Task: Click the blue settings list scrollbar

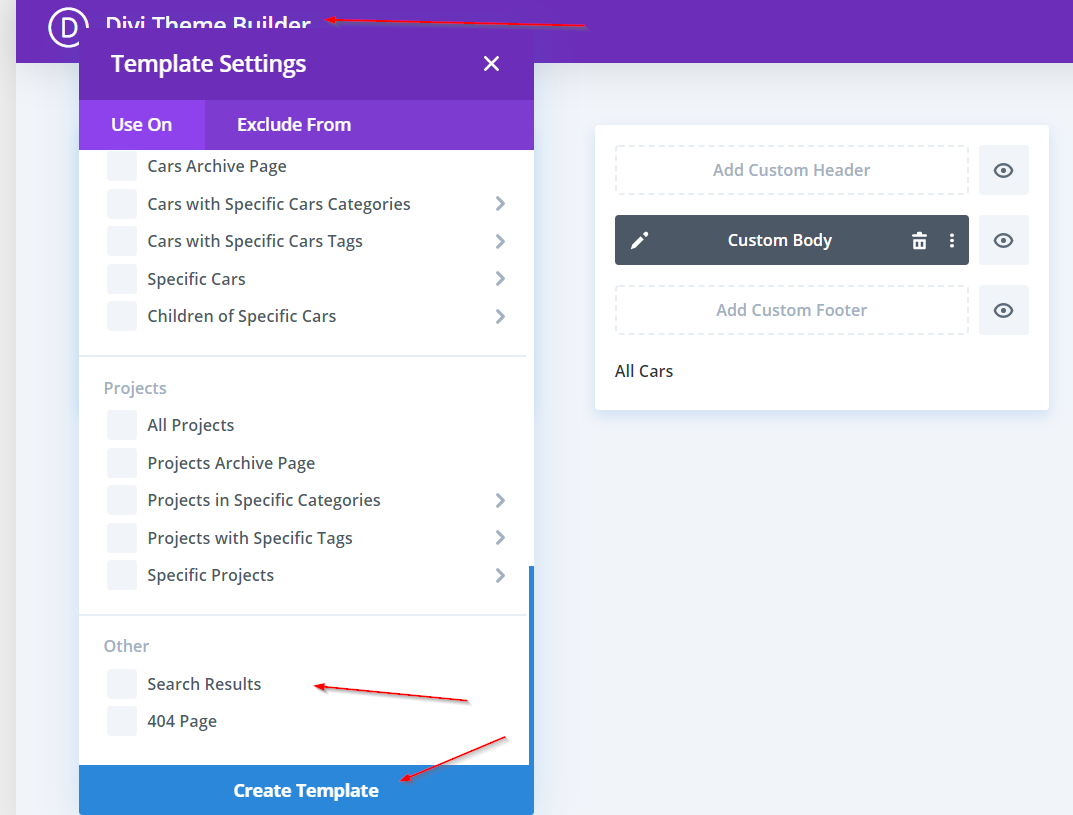Action: point(530,665)
